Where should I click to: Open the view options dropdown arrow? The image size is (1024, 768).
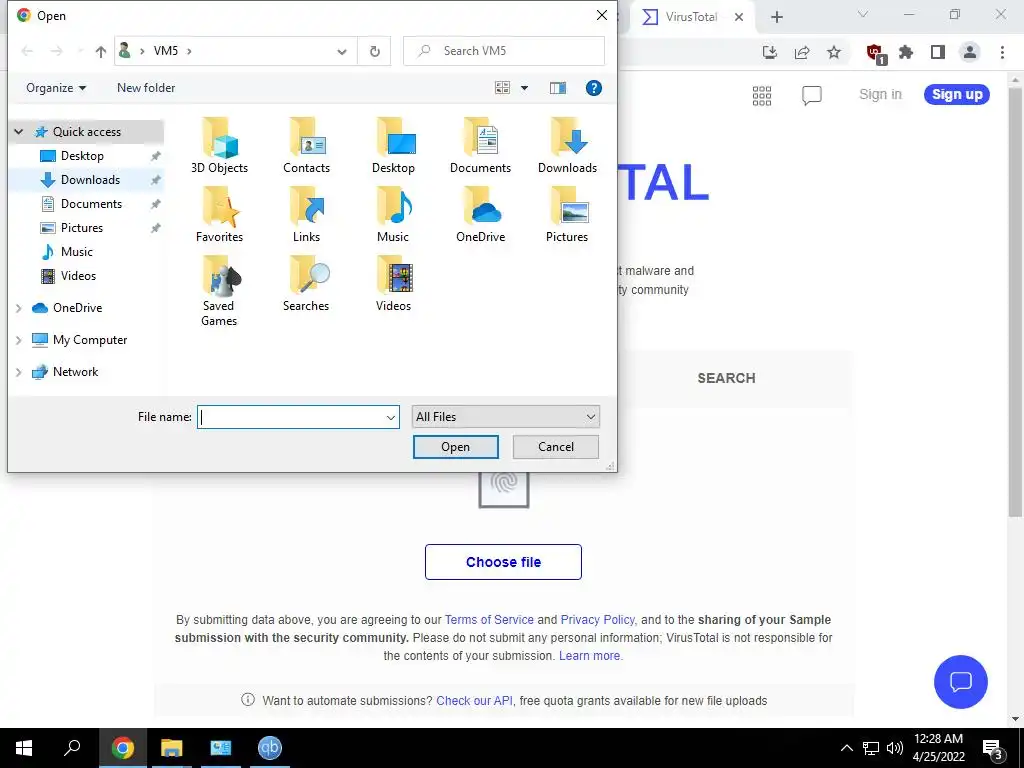click(524, 88)
